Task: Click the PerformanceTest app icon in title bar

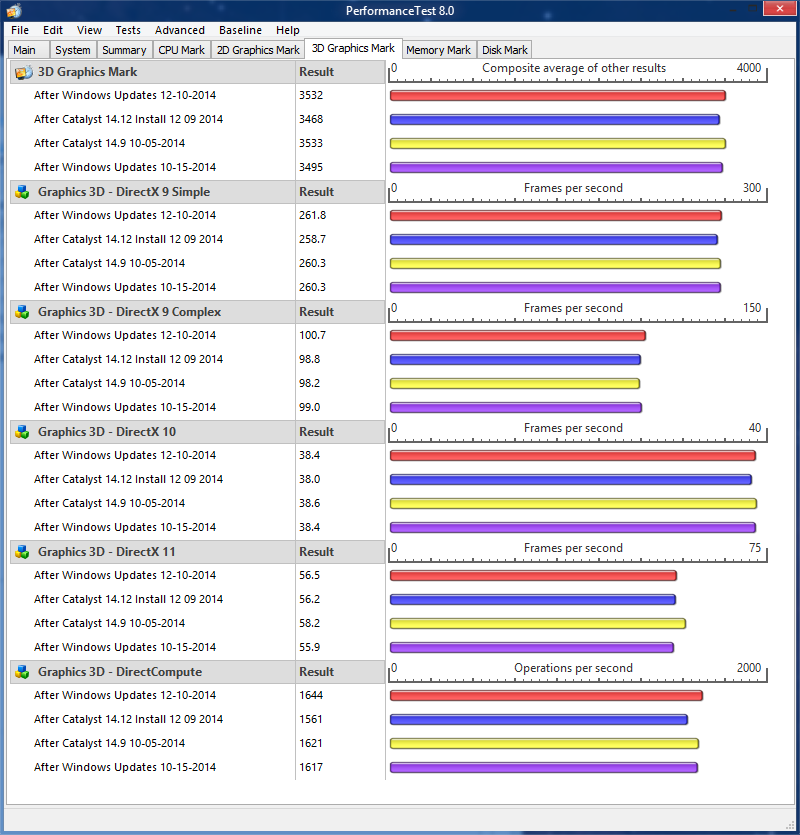Action: click(14, 10)
